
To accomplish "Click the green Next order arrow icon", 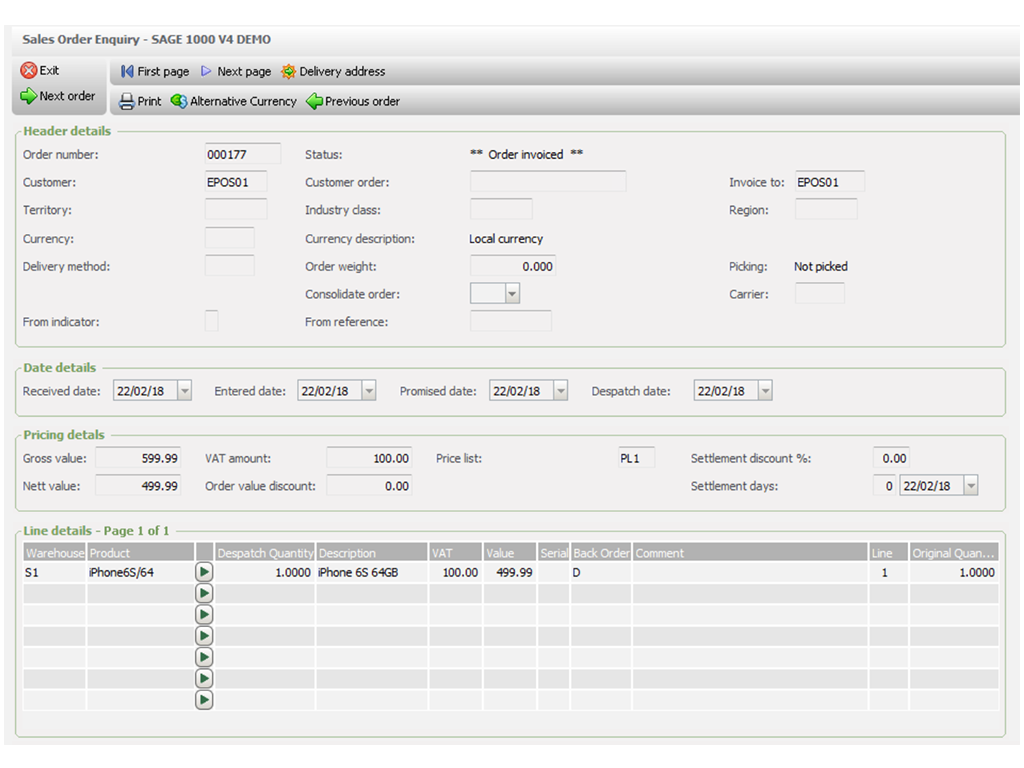I will (29, 96).
